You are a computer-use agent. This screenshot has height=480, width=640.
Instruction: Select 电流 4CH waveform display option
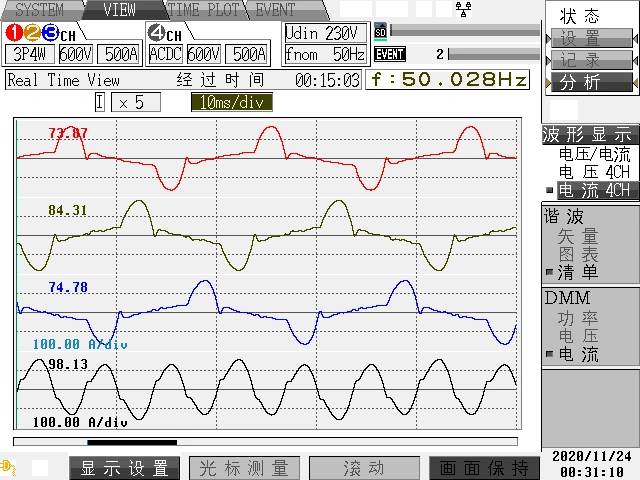pyautogui.click(x=594, y=191)
